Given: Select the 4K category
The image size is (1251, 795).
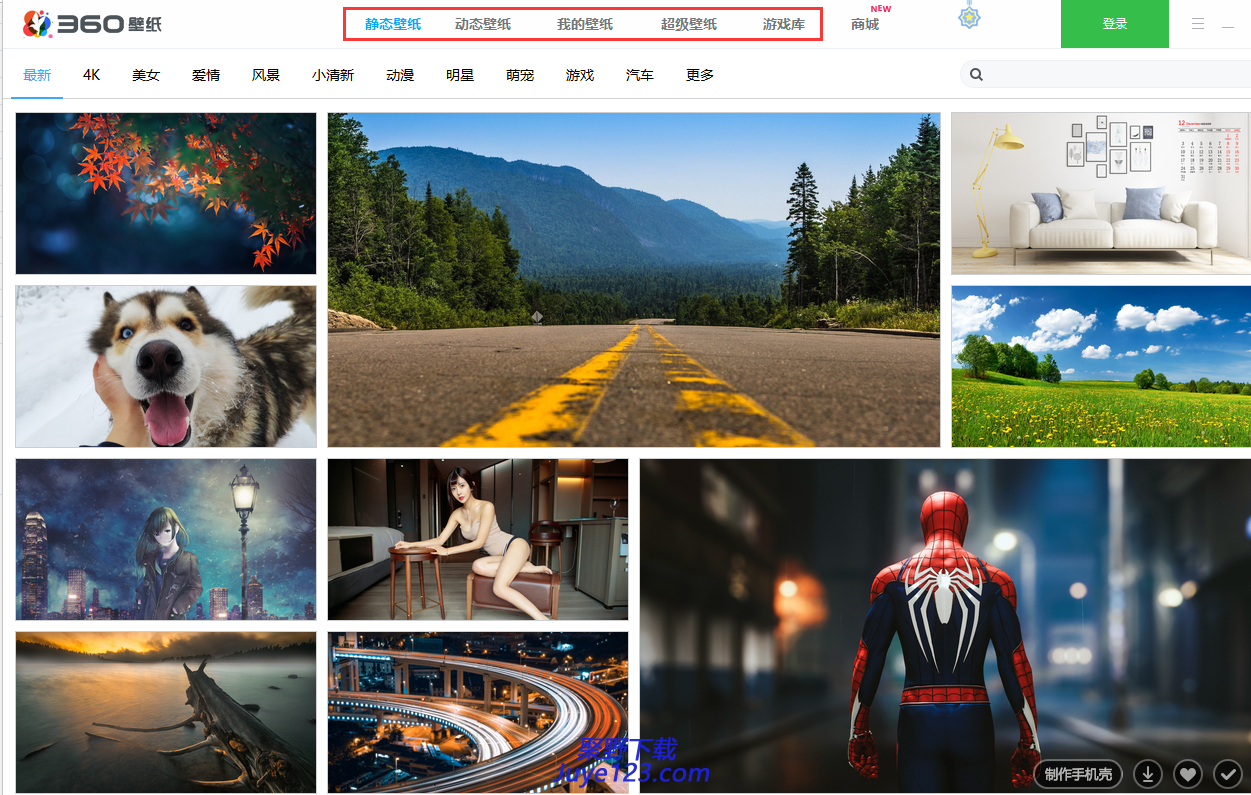Looking at the screenshot, I should (x=92, y=75).
